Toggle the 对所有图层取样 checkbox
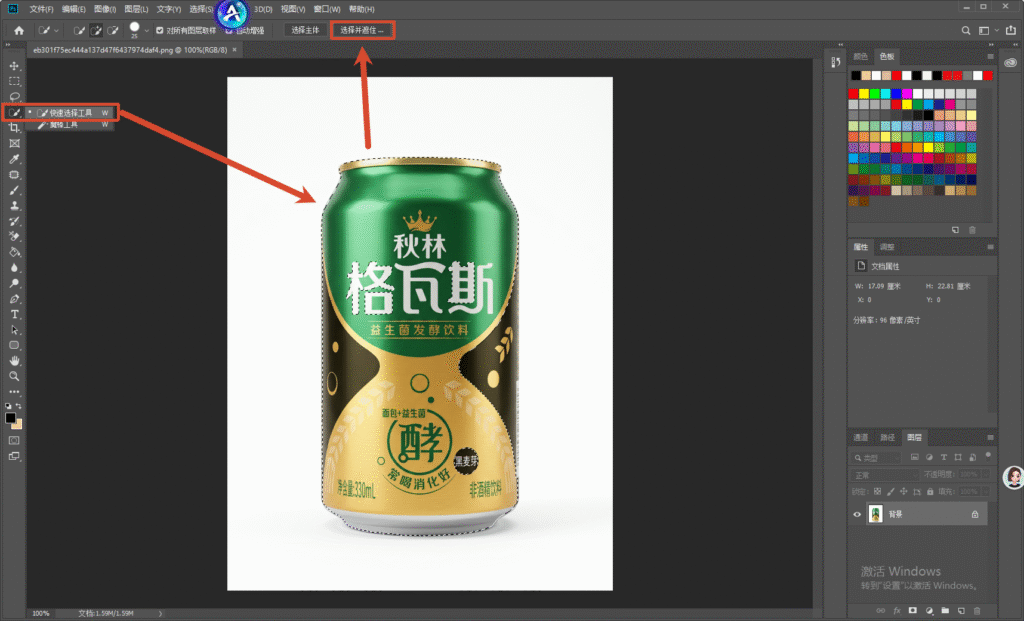The width and height of the screenshot is (1024, 621). 160,31
